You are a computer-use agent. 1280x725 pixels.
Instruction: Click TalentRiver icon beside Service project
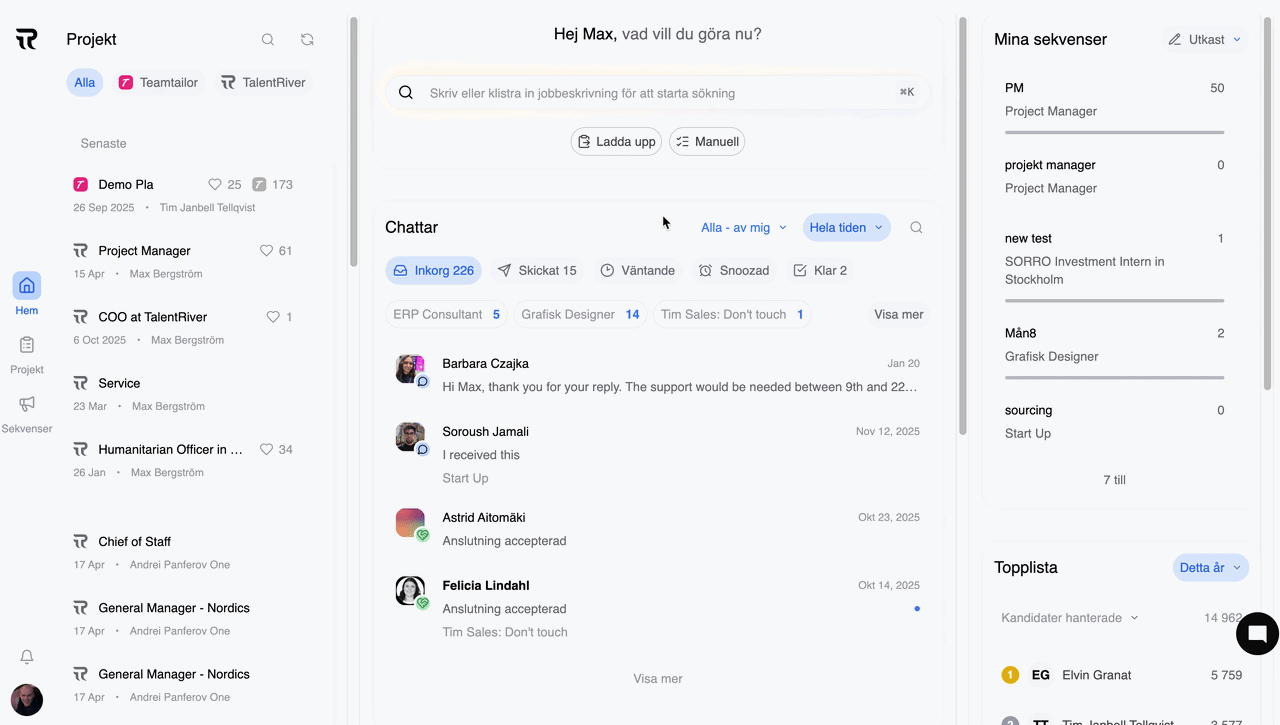(81, 383)
